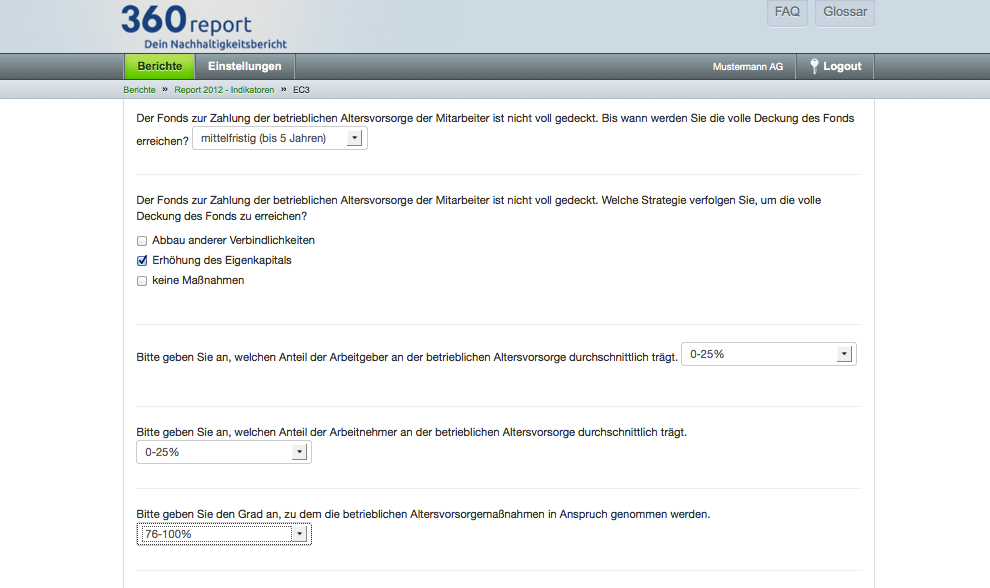The height and width of the screenshot is (588, 990).
Task: Switch to the Einstellungen tab
Action: point(244,66)
